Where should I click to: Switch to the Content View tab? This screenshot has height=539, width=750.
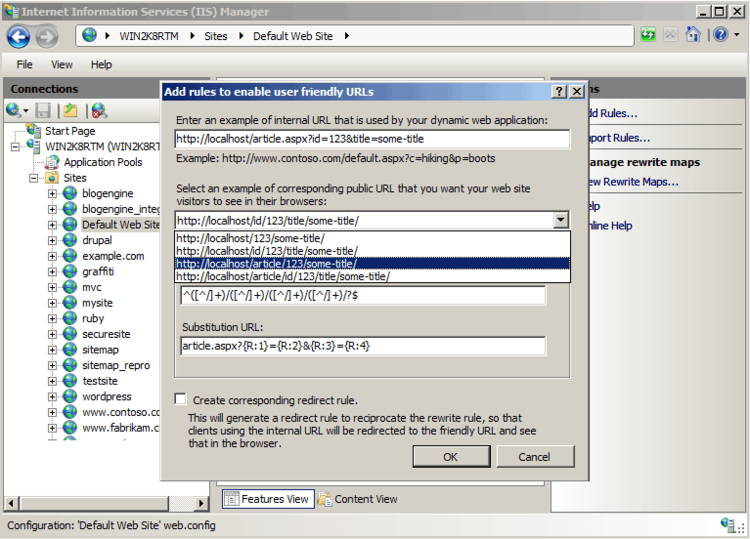coord(357,499)
